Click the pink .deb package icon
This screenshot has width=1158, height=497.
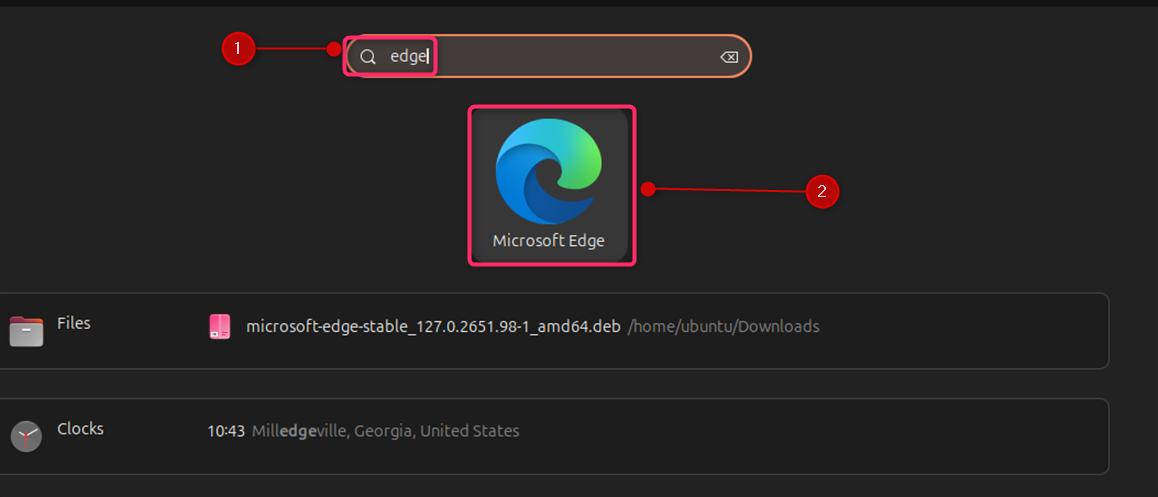(x=220, y=327)
